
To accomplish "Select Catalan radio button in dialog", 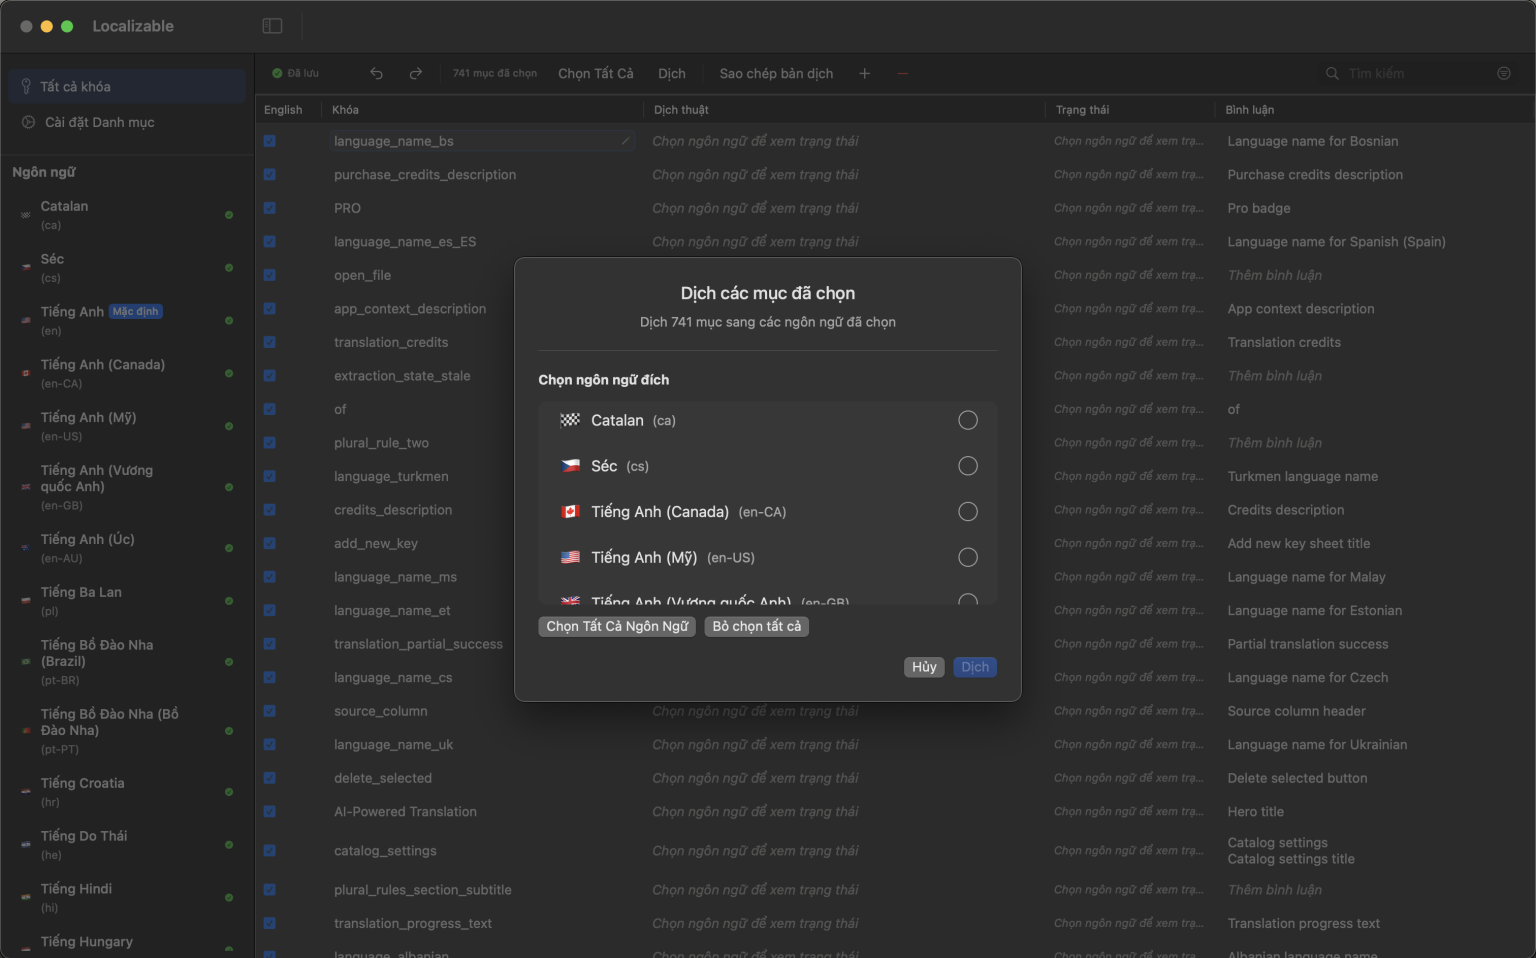I will click(968, 420).
